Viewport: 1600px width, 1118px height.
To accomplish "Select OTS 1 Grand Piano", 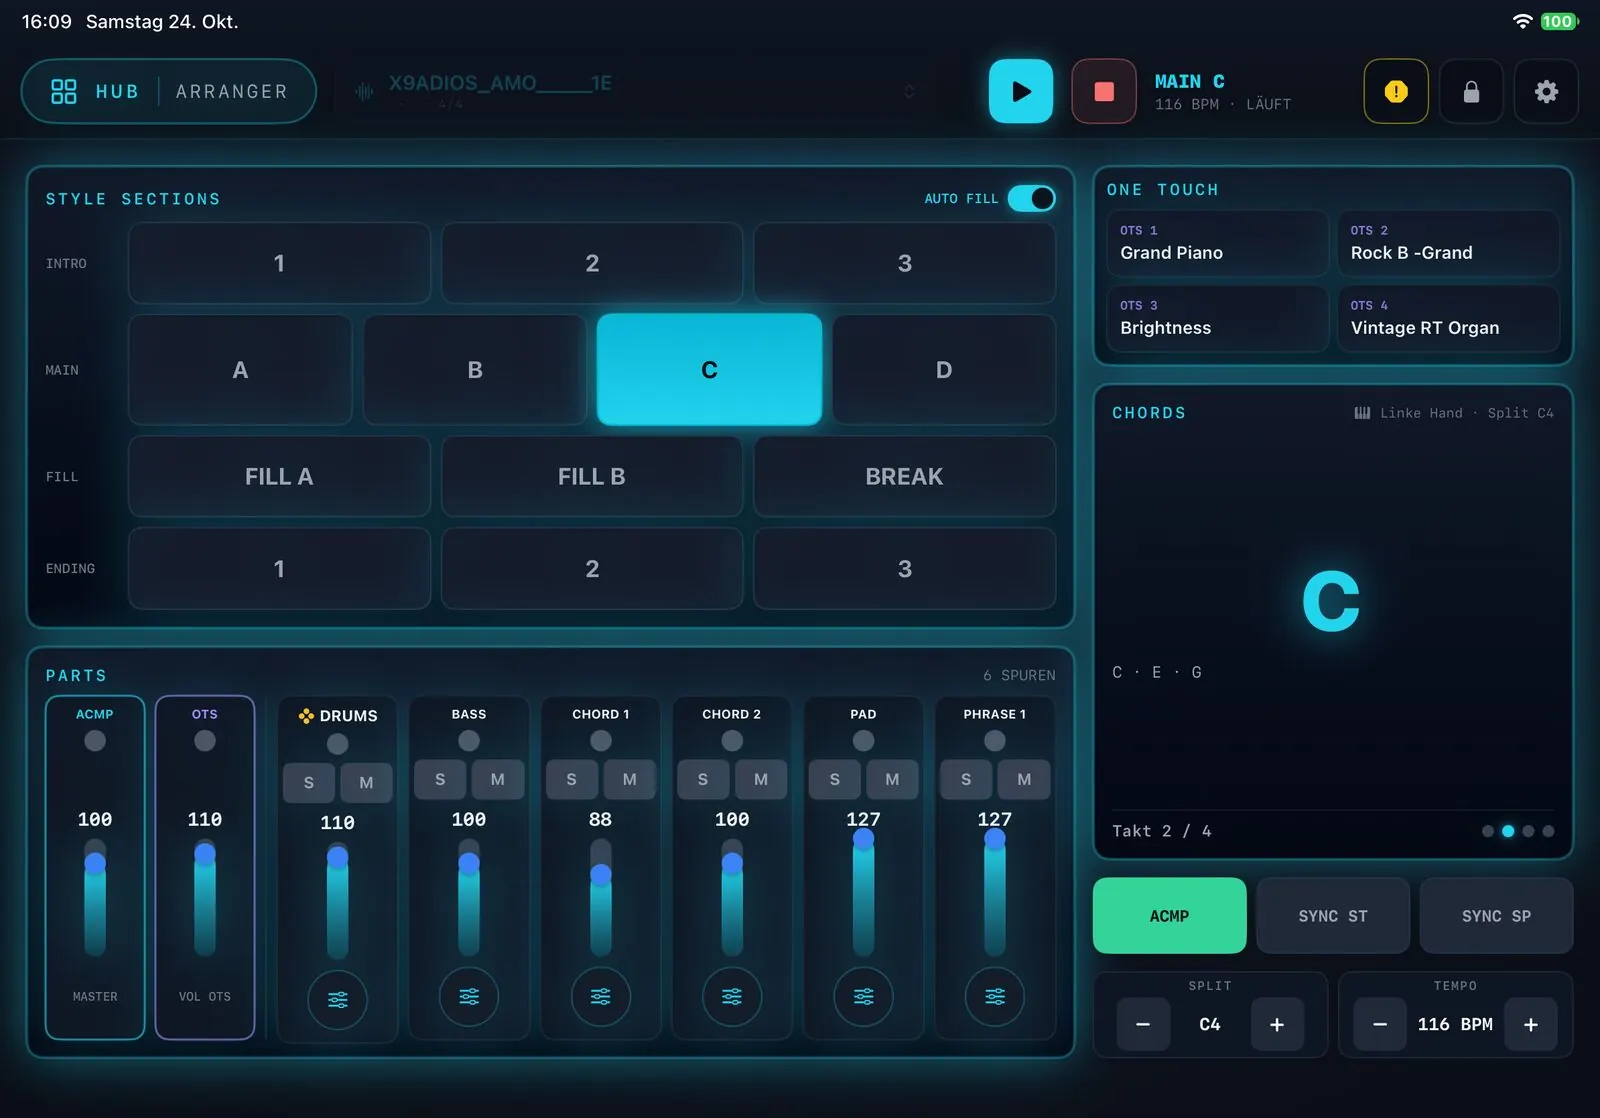I will (1217, 243).
